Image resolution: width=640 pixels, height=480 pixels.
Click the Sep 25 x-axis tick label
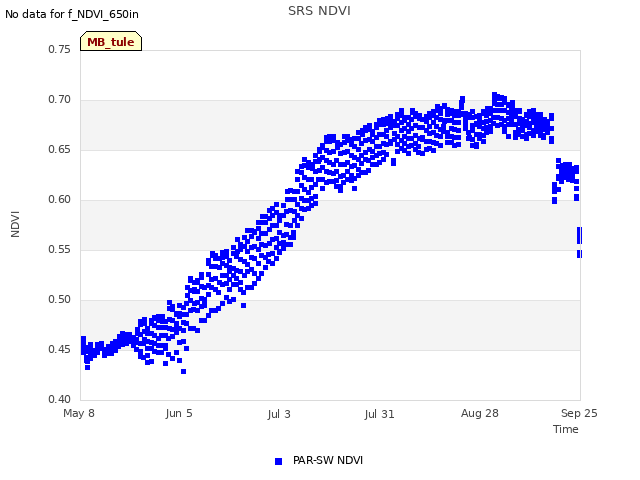[579, 413]
